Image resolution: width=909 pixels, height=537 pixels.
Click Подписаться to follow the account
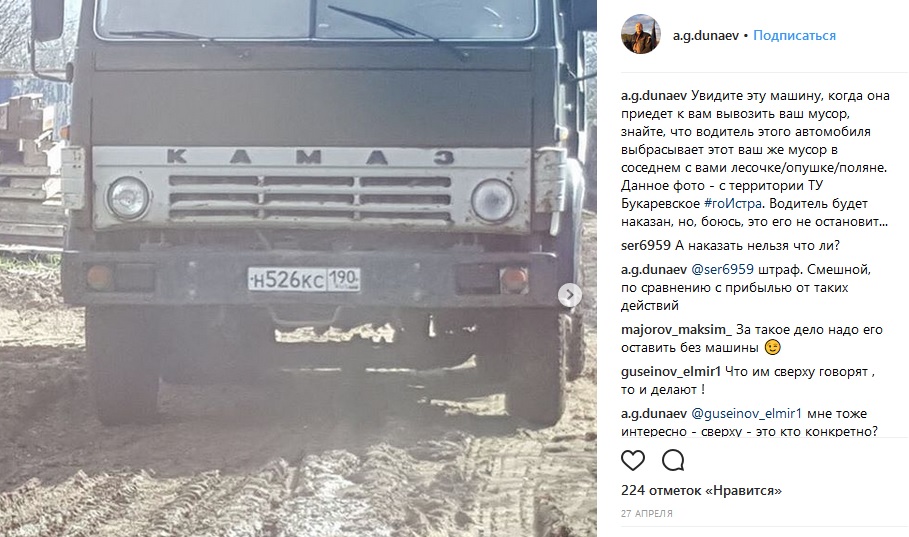794,35
